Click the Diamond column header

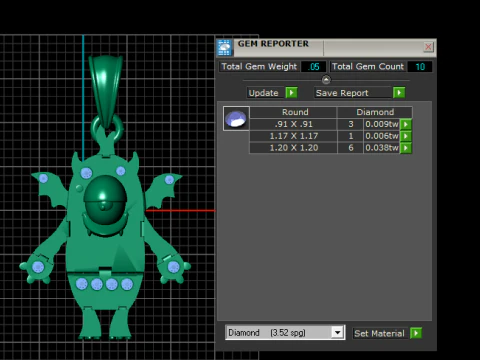375,112
